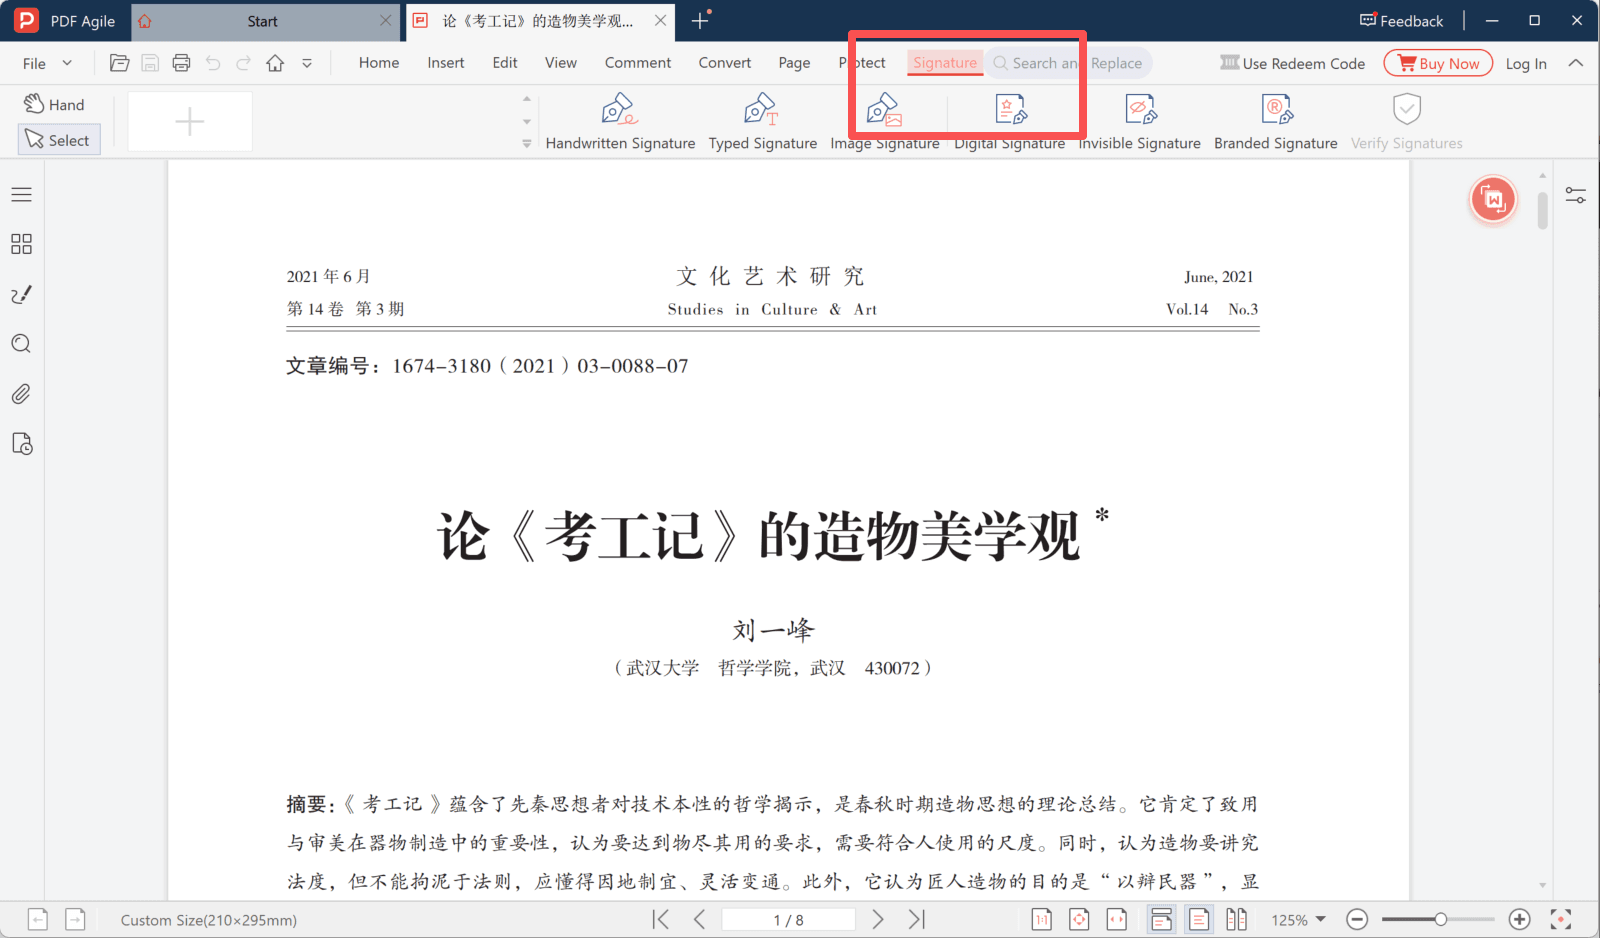The width and height of the screenshot is (1600, 938).
Task: Set the view to actual size 1:1
Action: [x=1041, y=919]
